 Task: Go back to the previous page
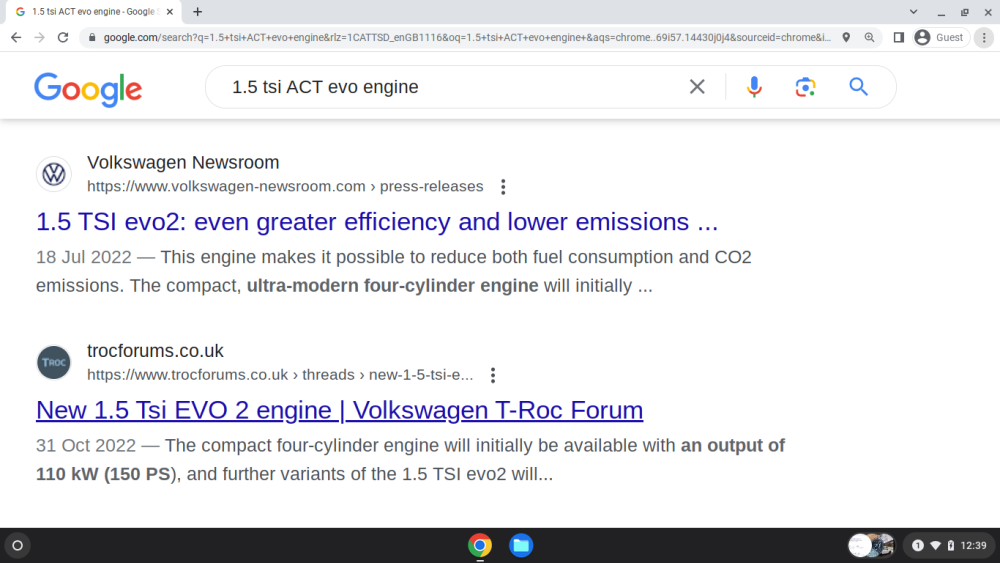(x=16, y=38)
